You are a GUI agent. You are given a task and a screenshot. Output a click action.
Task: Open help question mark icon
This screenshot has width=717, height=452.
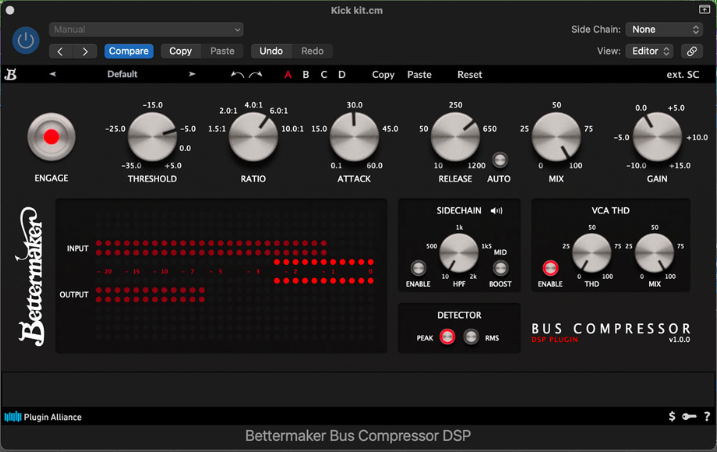click(707, 416)
